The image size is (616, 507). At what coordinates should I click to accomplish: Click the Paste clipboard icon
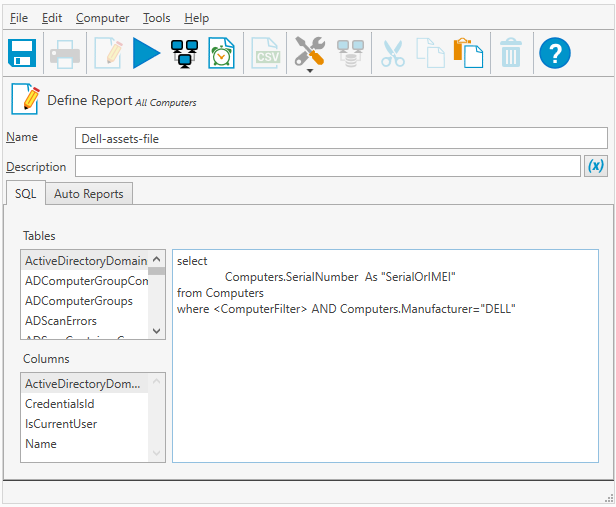tap(468, 53)
